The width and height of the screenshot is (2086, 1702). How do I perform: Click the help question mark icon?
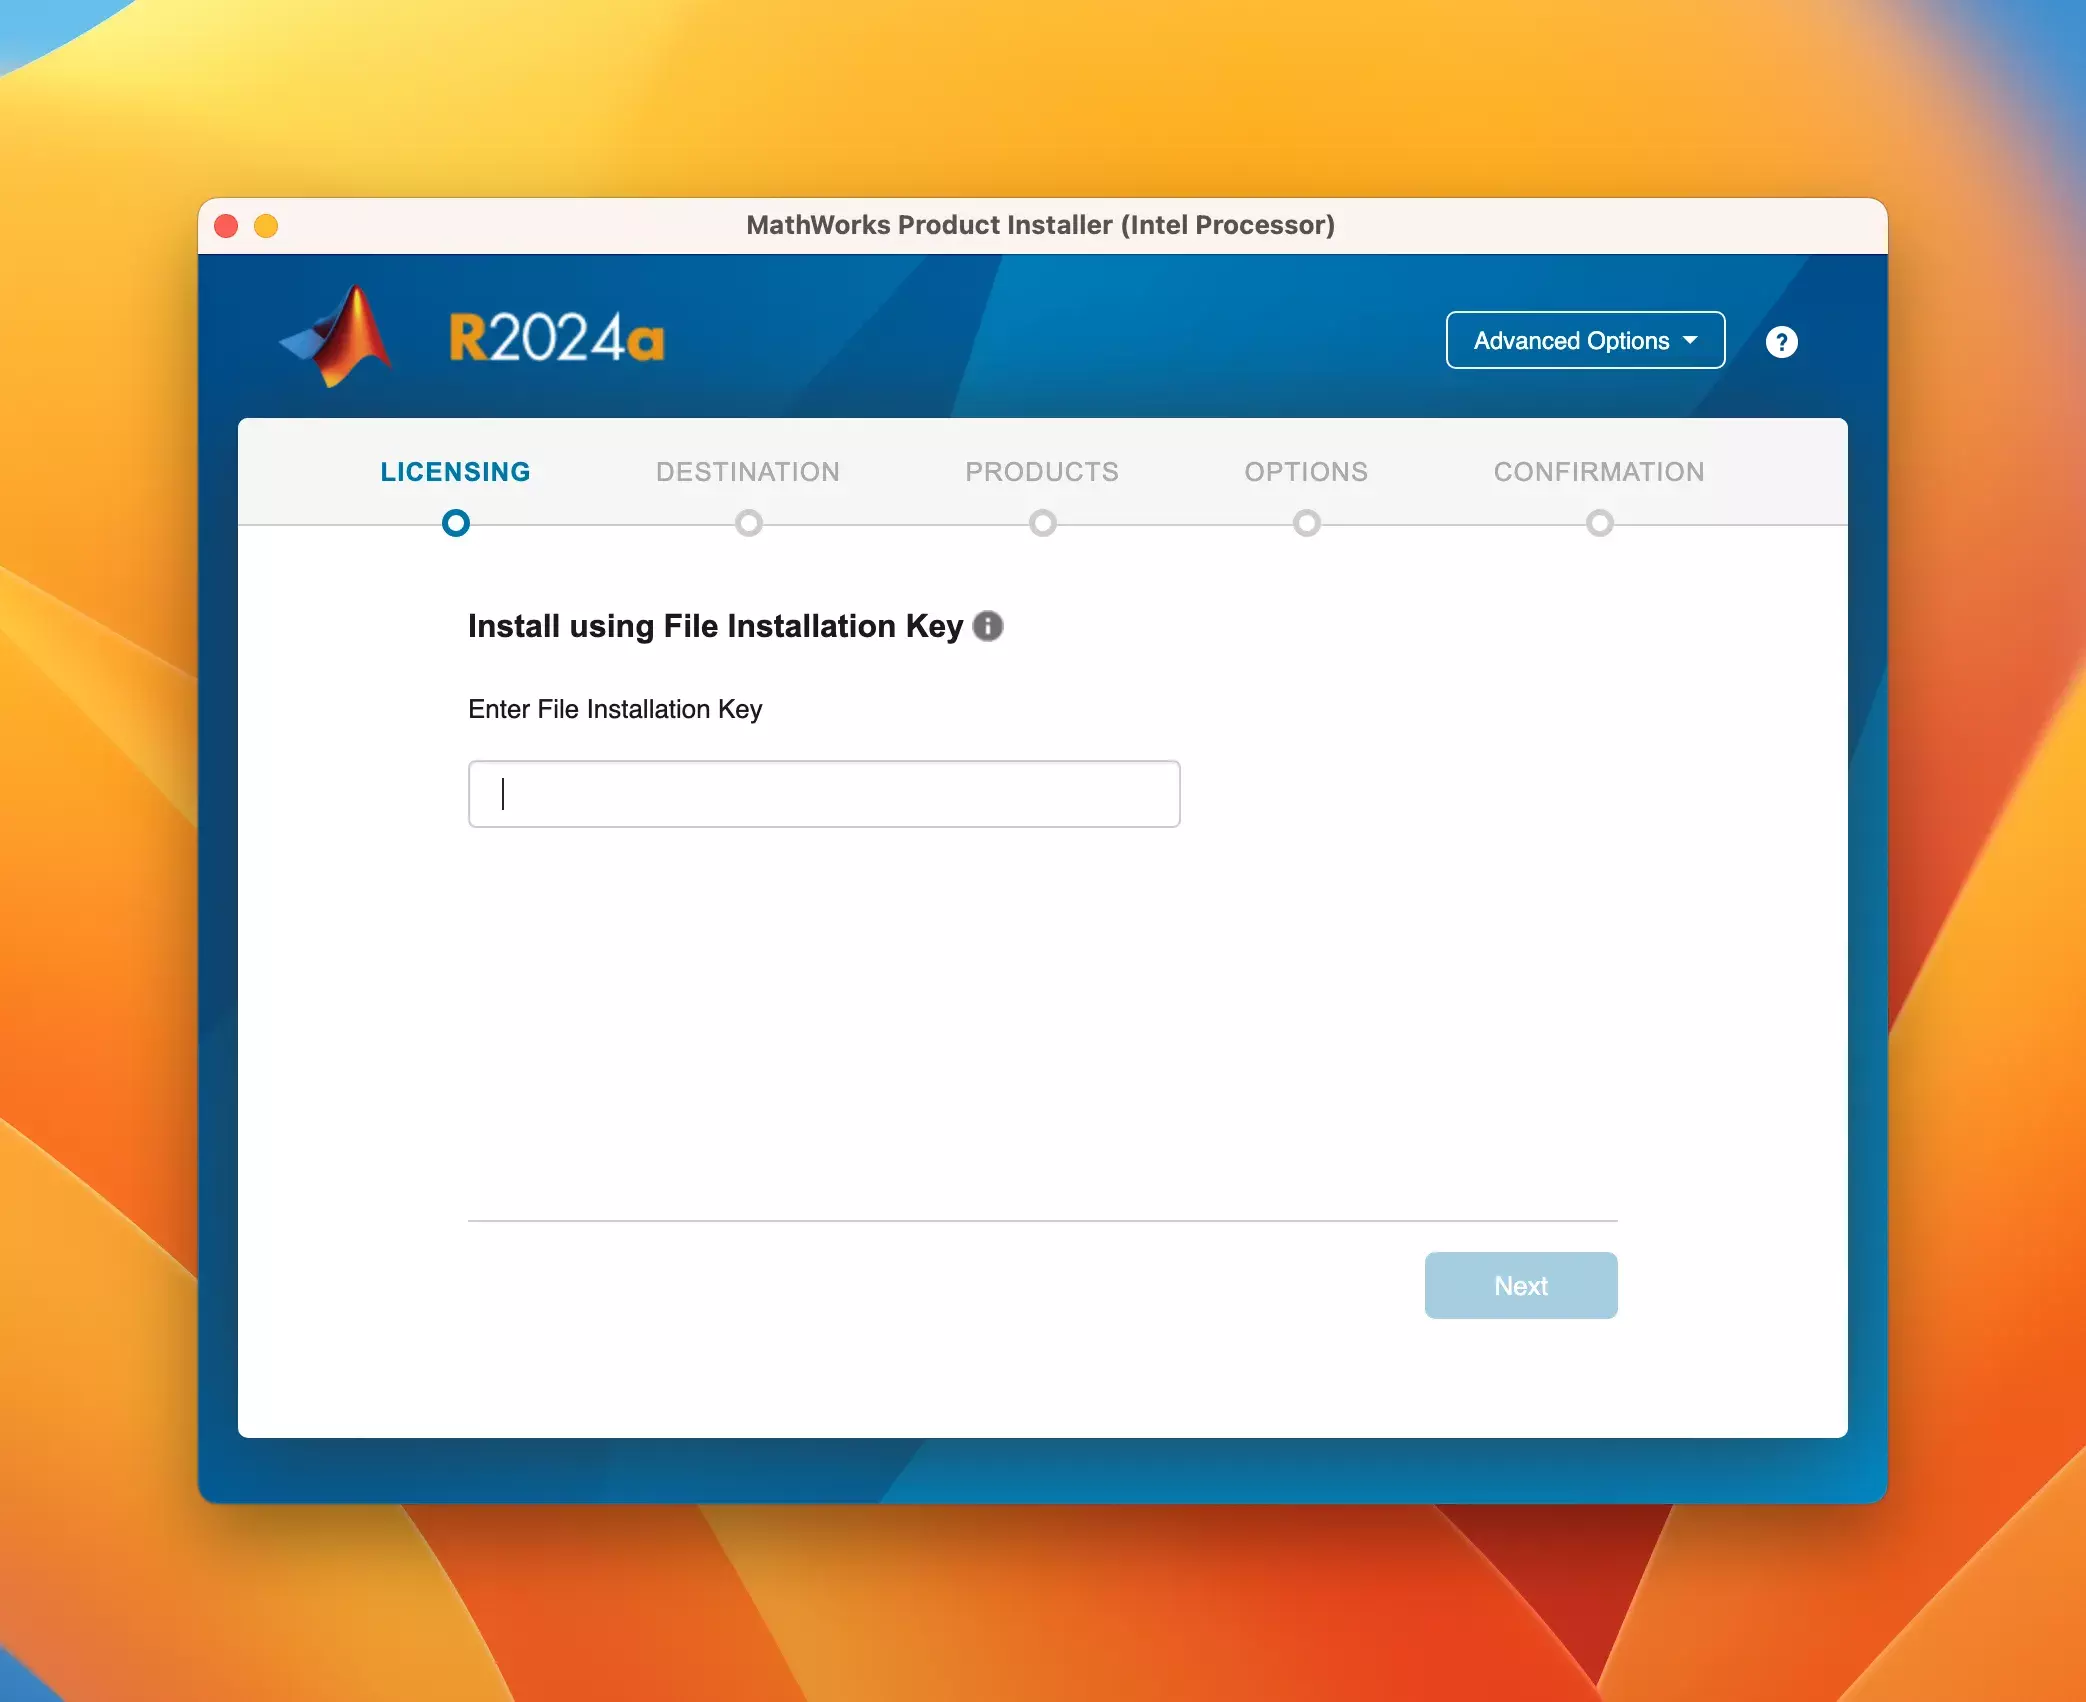[1781, 342]
